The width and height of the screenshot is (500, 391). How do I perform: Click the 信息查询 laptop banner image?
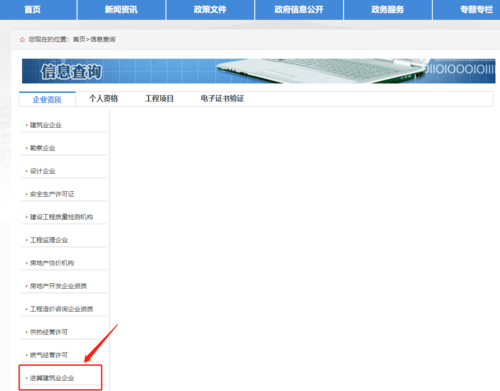[x=259, y=71]
